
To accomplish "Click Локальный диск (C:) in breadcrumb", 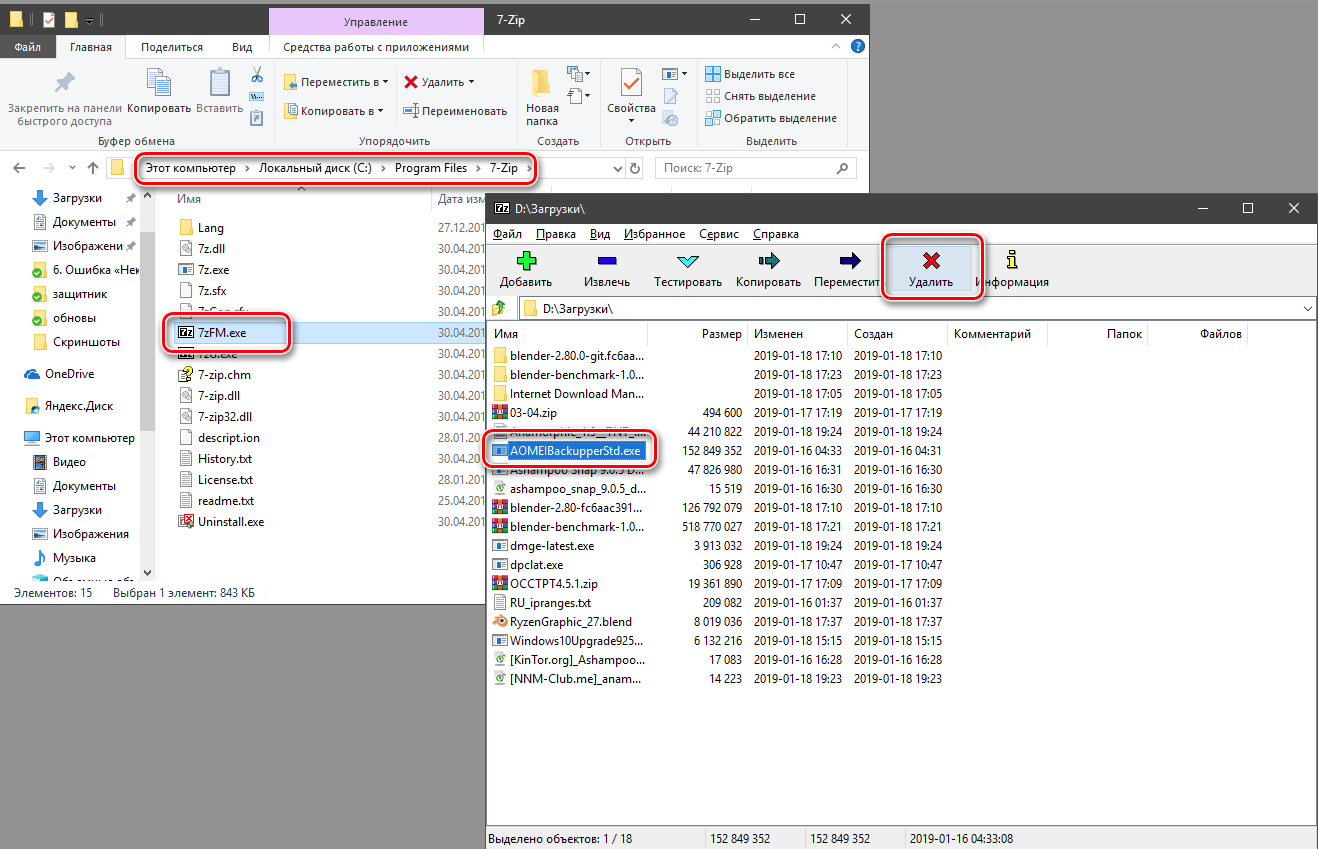I will pyautogui.click(x=315, y=168).
